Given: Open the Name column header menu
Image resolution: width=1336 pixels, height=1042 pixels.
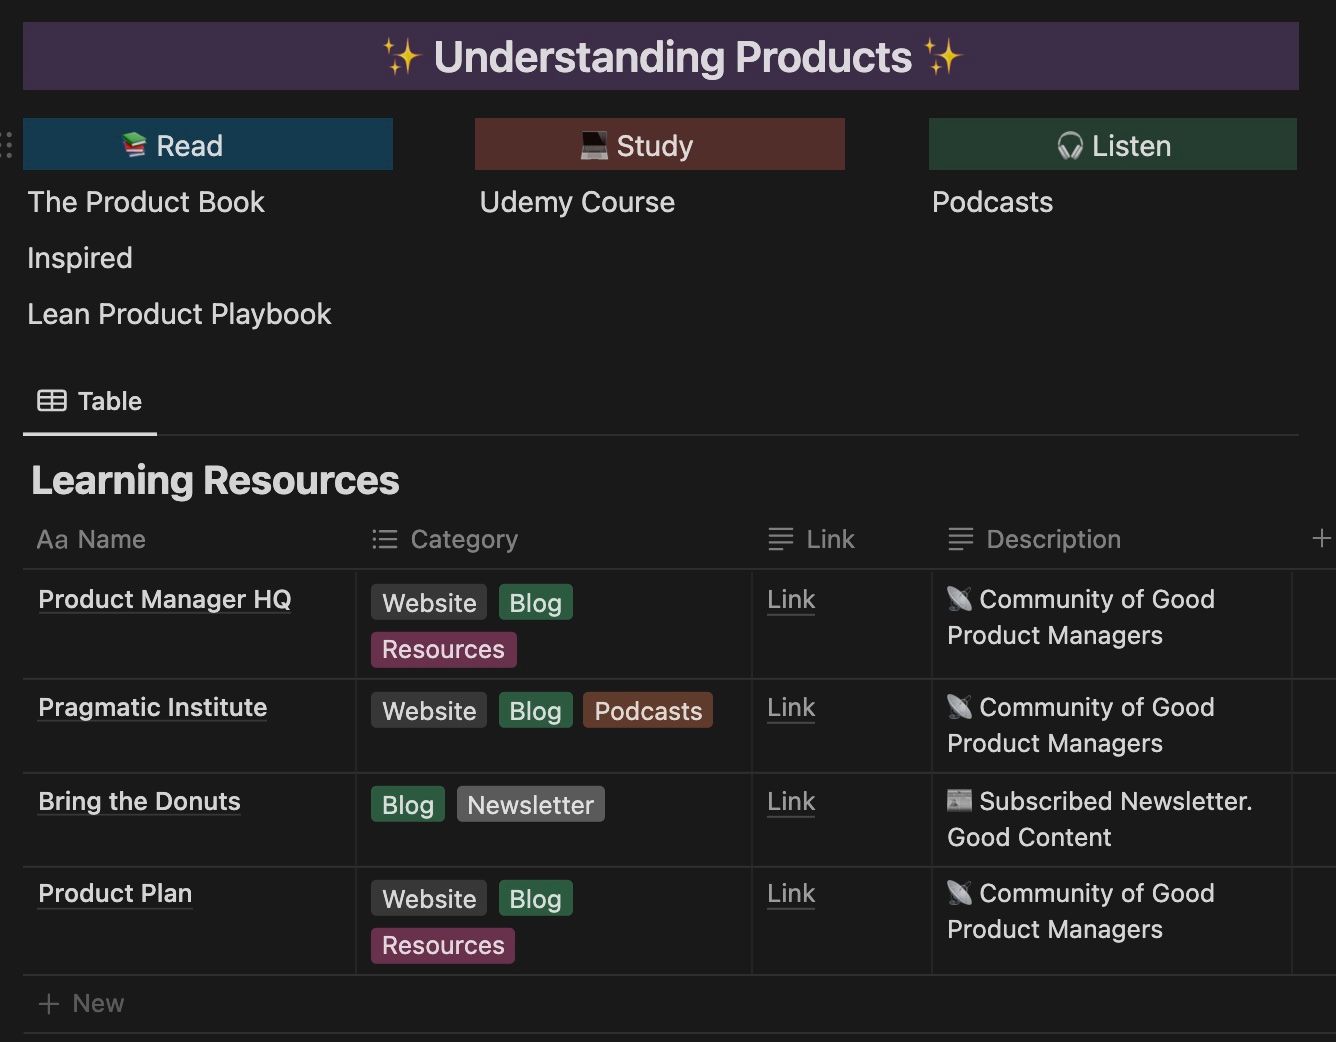Looking at the screenshot, I should coord(91,540).
